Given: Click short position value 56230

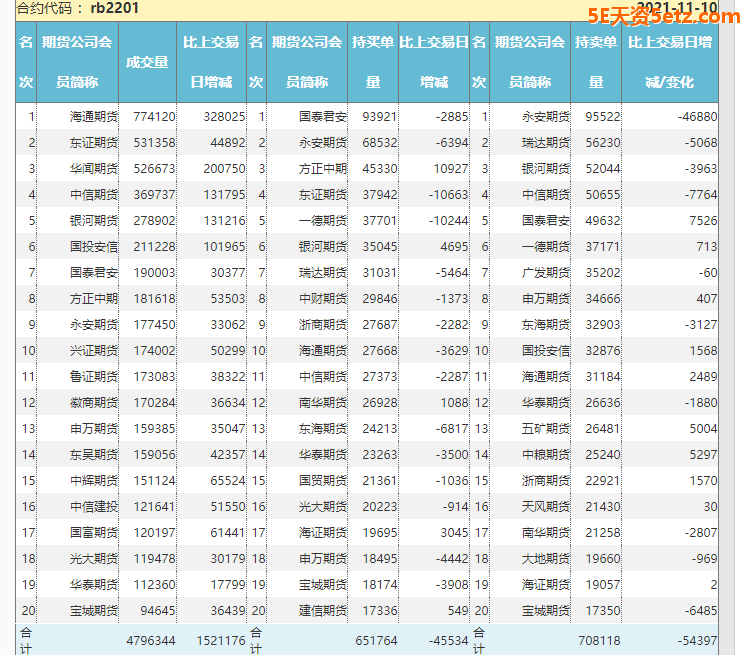Looking at the screenshot, I should (x=602, y=142).
